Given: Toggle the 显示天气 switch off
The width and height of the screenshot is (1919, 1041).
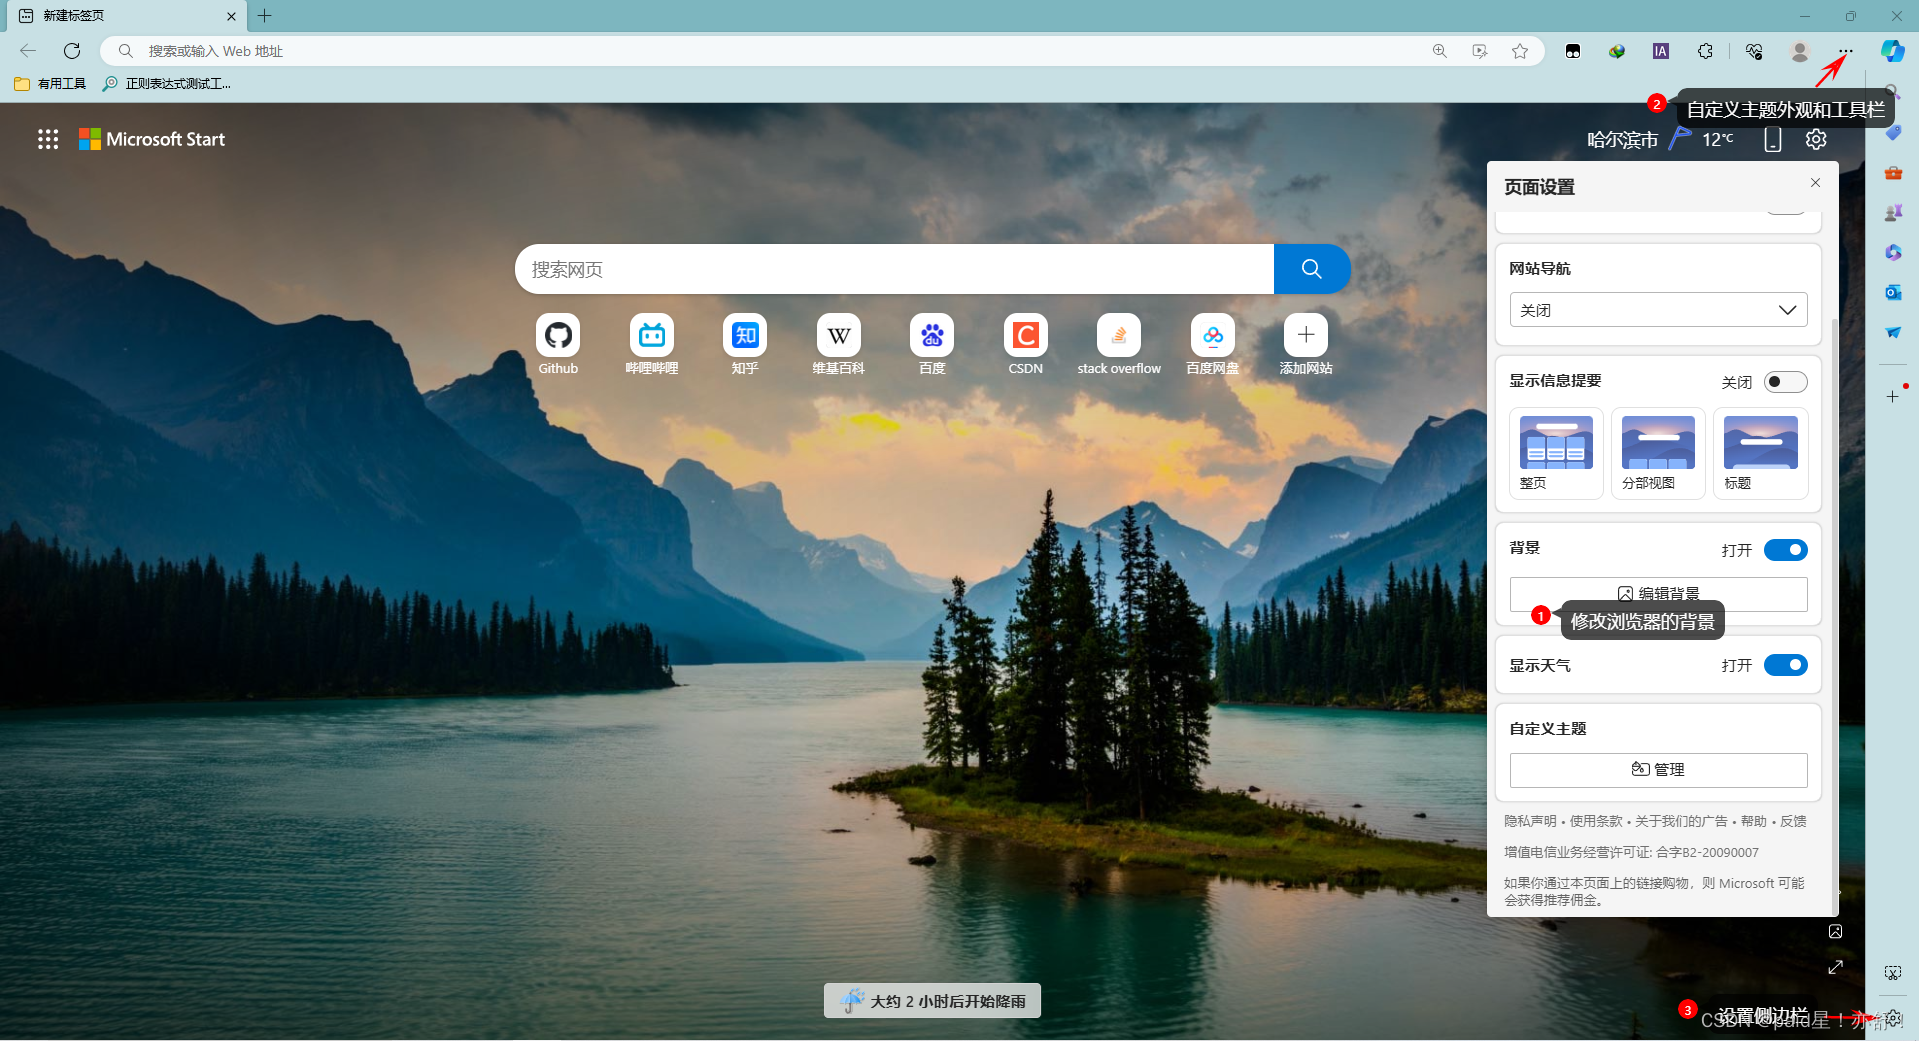Looking at the screenshot, I should [x=1785, y=665].
